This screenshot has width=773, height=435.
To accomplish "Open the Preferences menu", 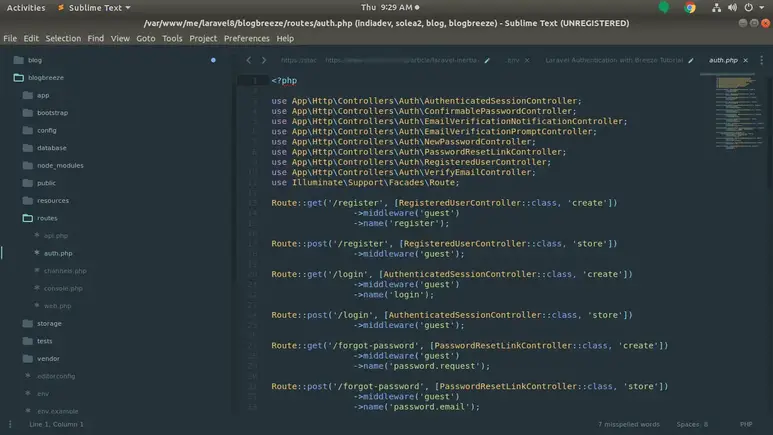I will (246, 38).
